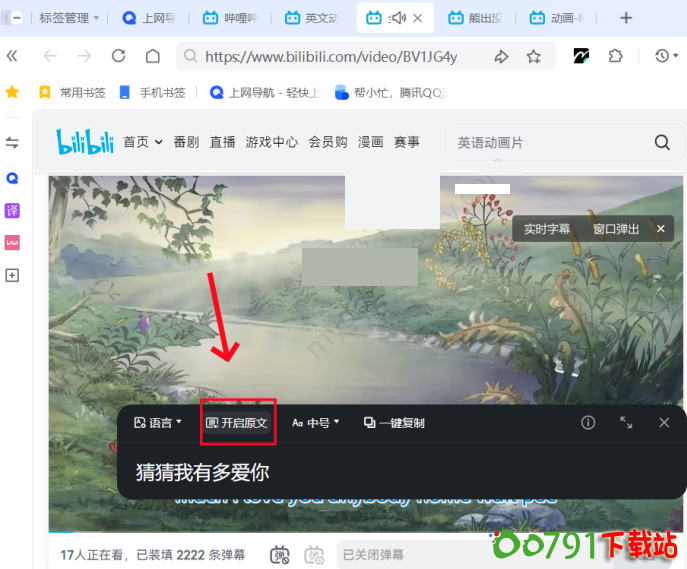This screenshot has width=687, height=569.
Task: Open the 帮小忙 腾讯QQ bookmark
Action: [391, 92]
